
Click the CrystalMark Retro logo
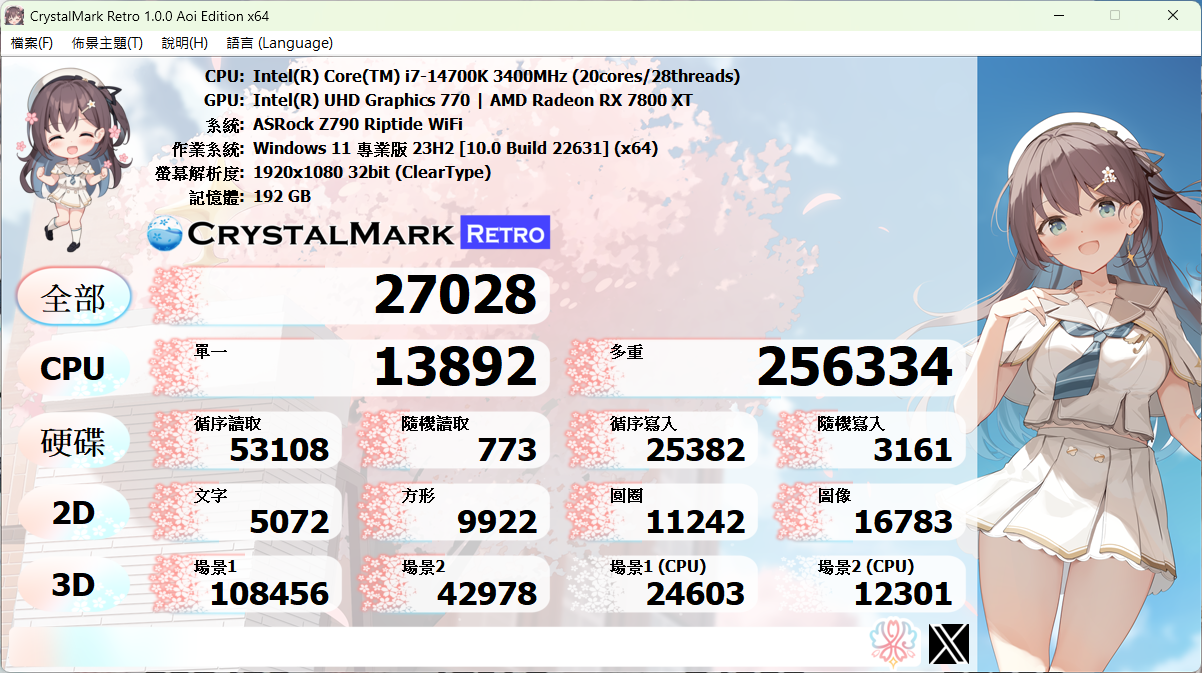[348, 234]
